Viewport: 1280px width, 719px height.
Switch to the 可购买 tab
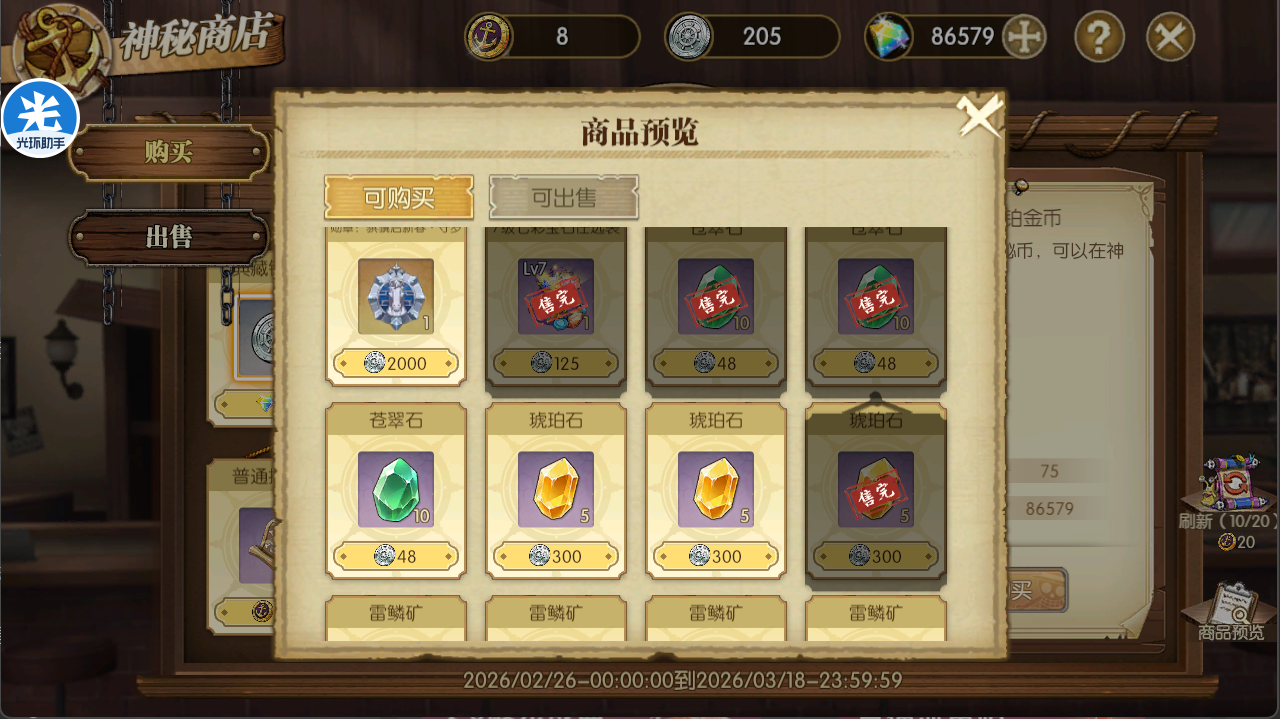(399, 198)
